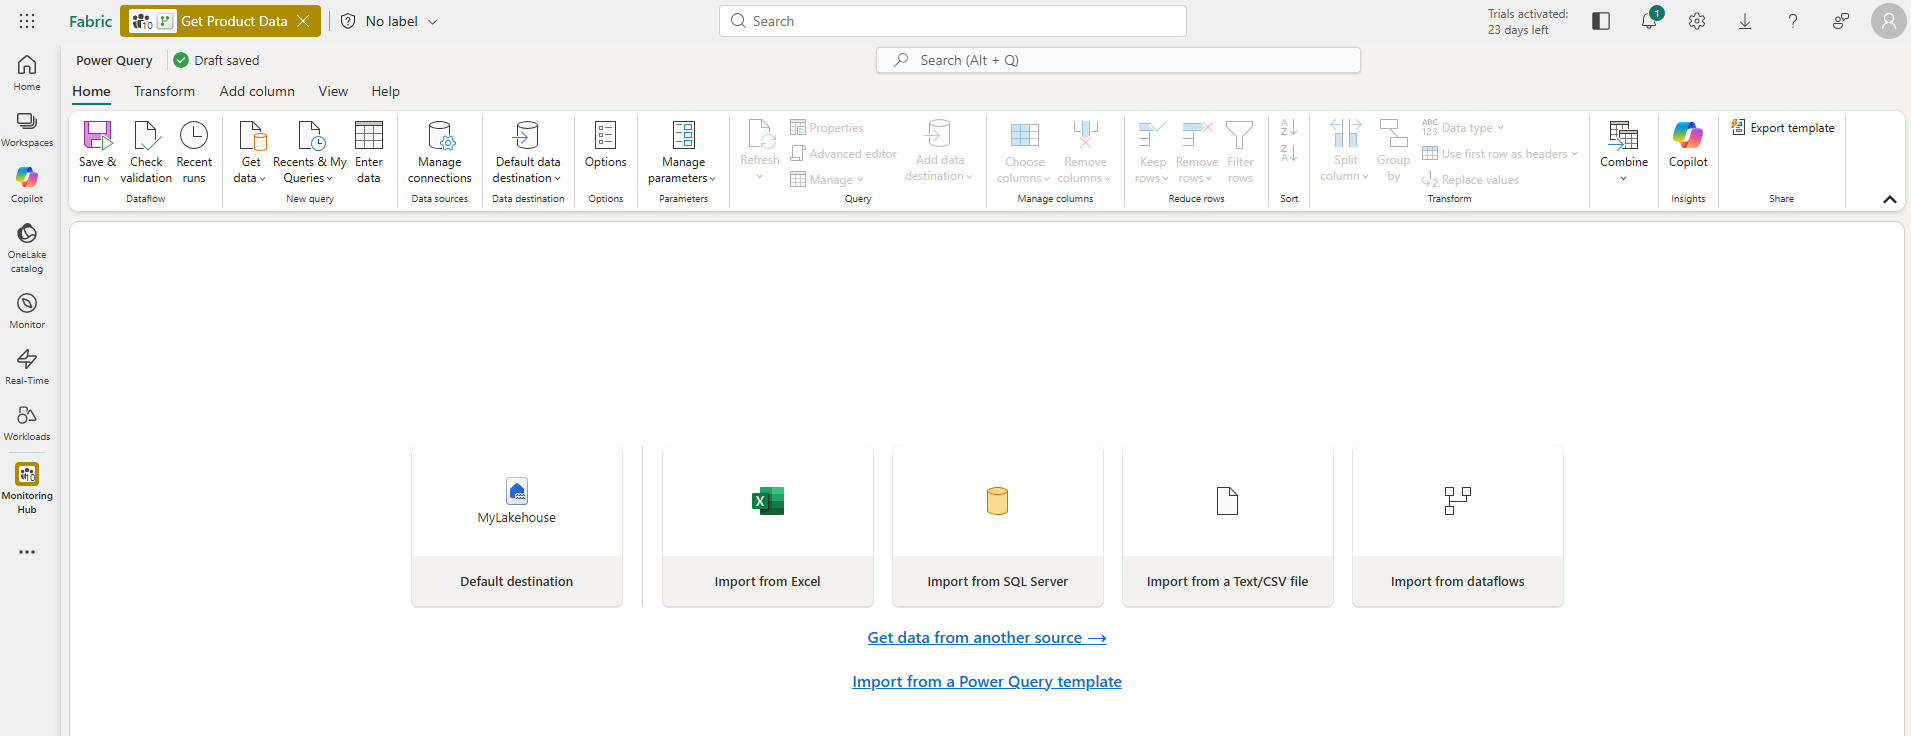
Task: Click Enter data ribbon button
Action: 369,152
